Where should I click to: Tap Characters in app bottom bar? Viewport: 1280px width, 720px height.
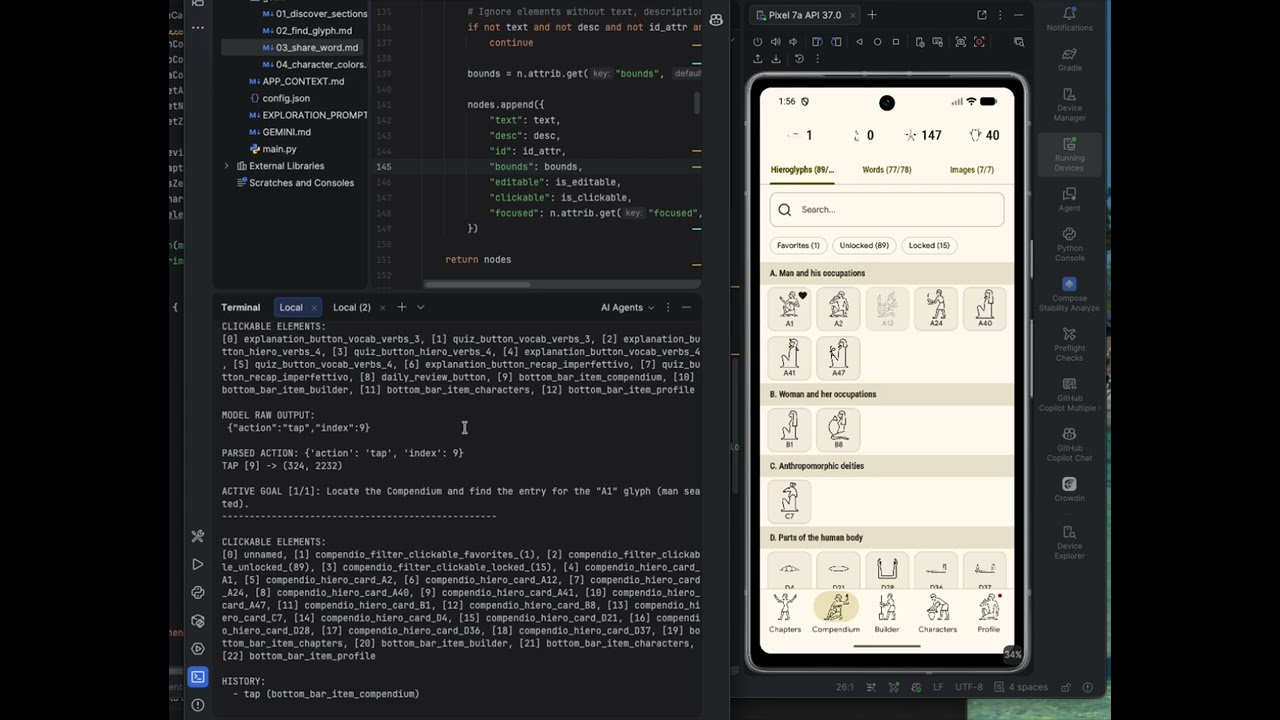[937, 614]
